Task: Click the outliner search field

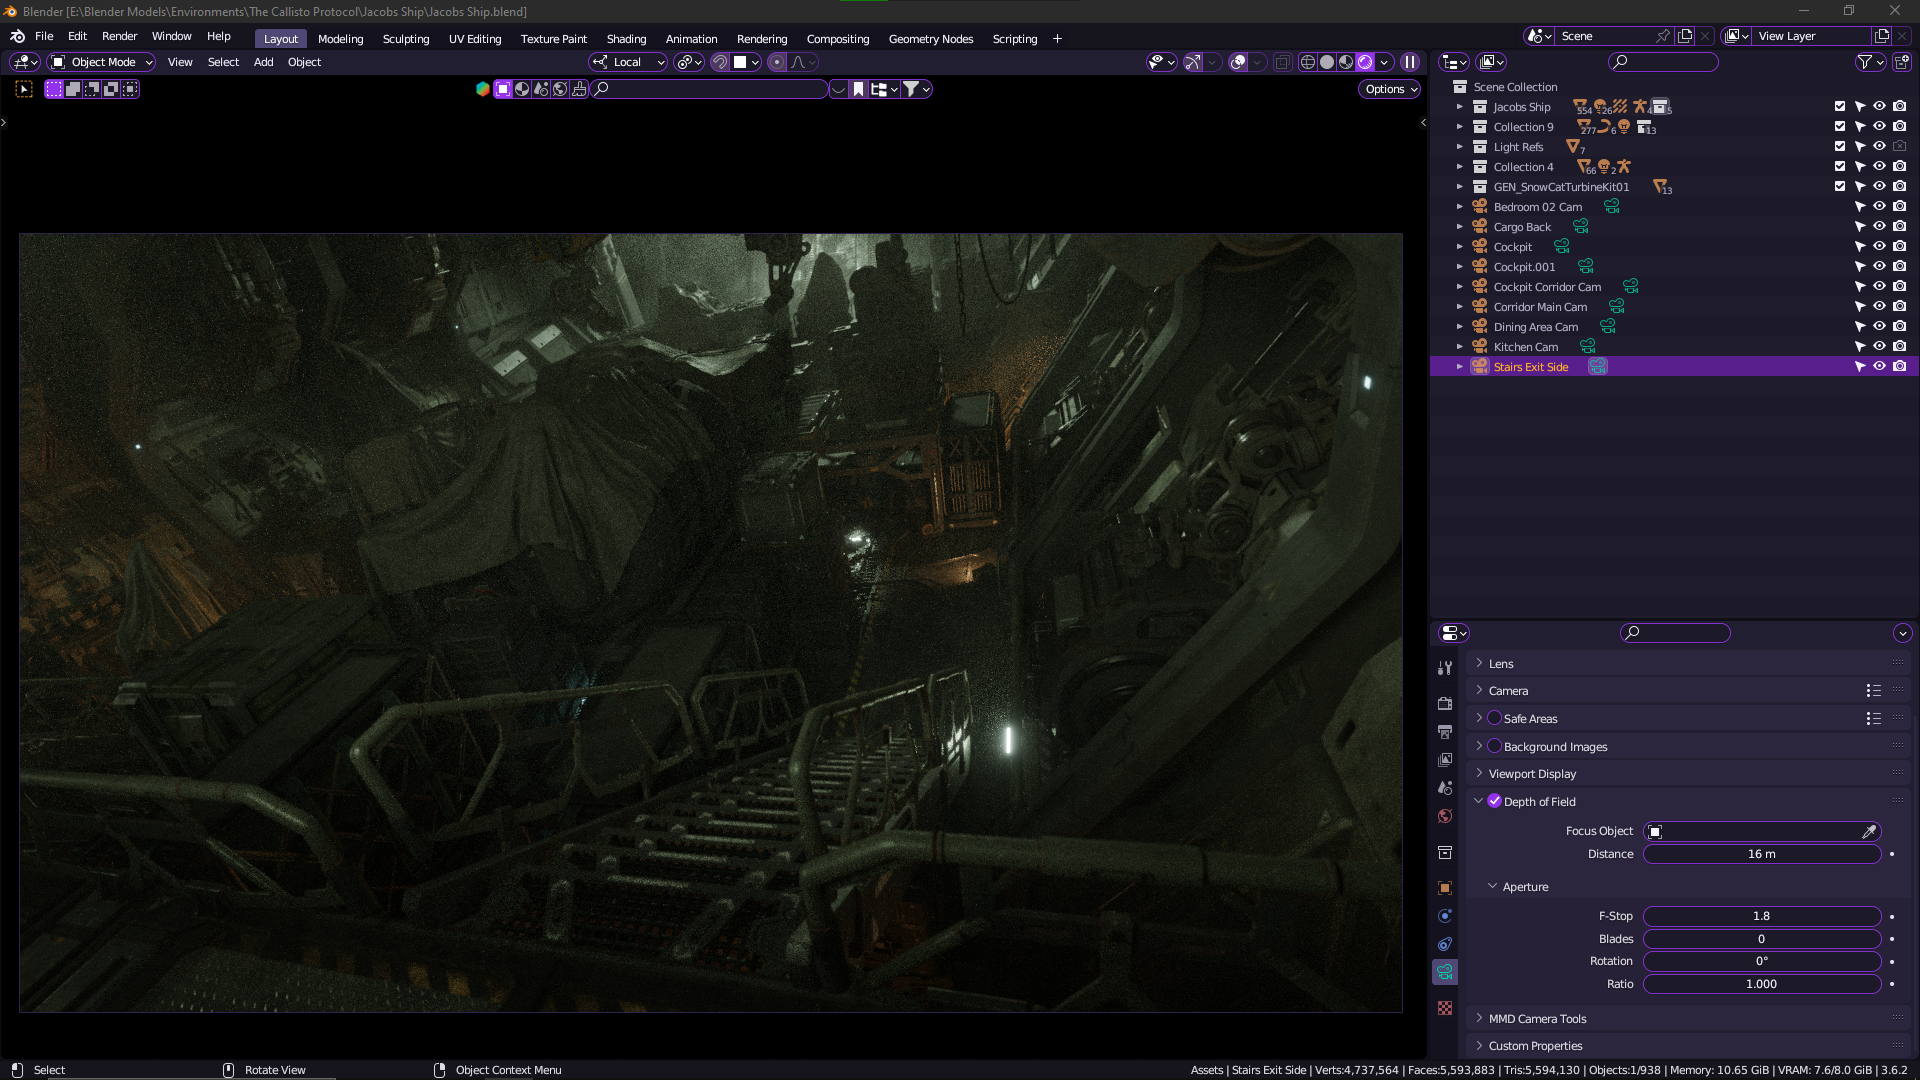Action: (1663, 62)
